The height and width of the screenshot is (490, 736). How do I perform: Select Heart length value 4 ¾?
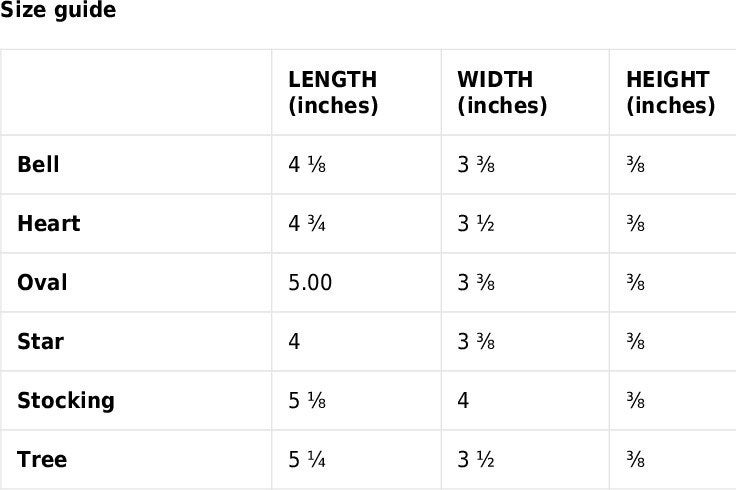[307, 224]
